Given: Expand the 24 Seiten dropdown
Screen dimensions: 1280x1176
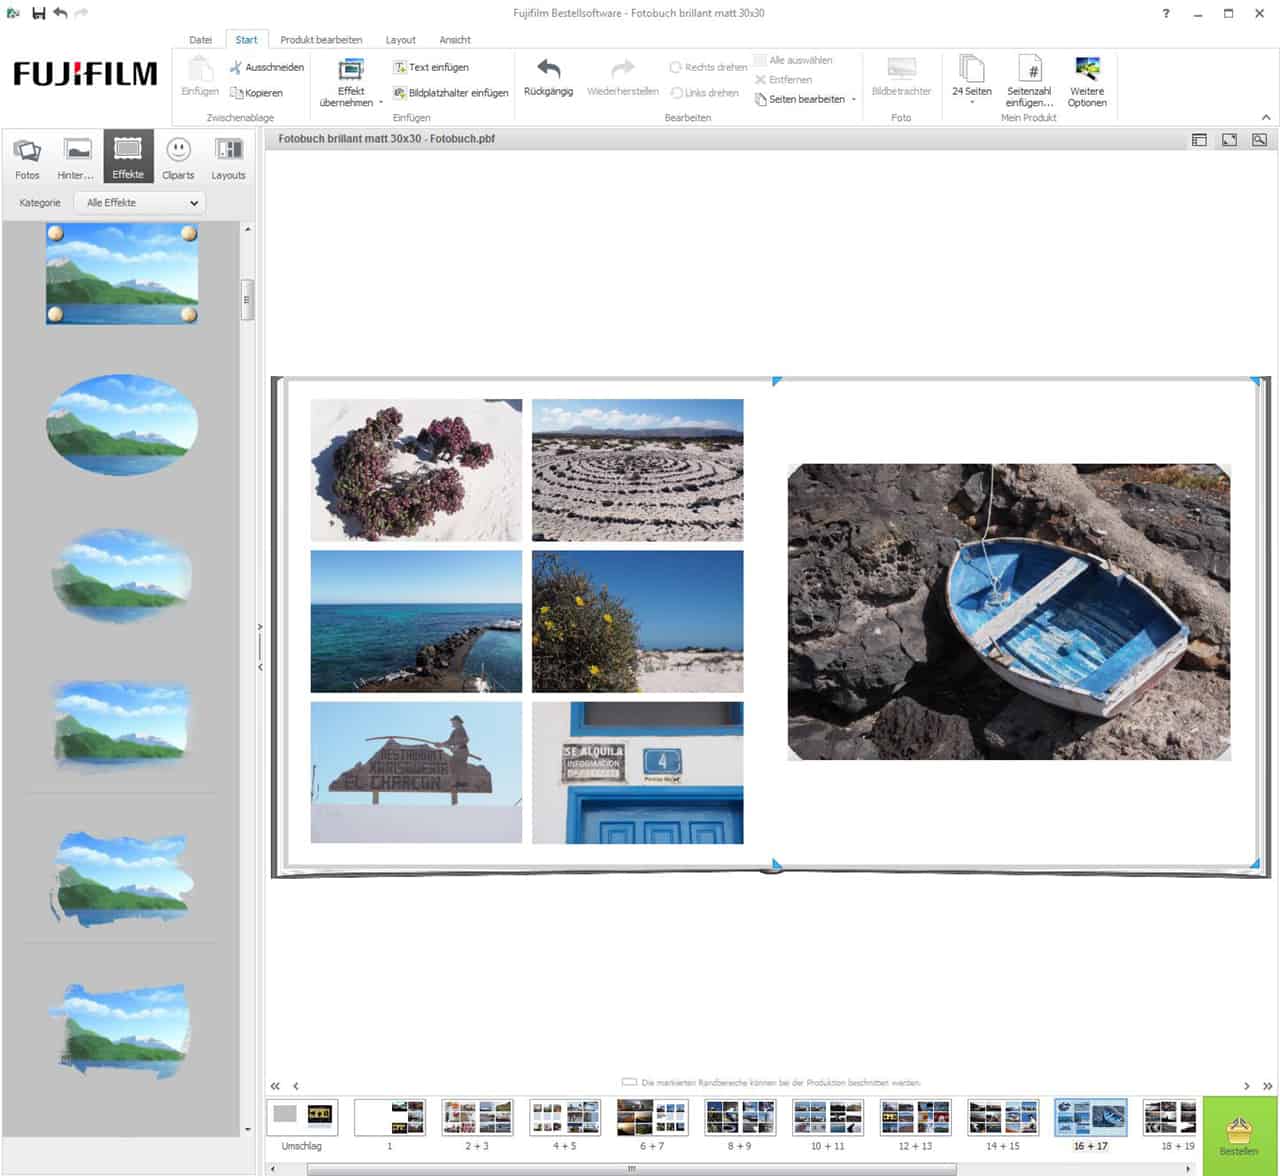Looking at the screenshot, I should coord(971,80).
